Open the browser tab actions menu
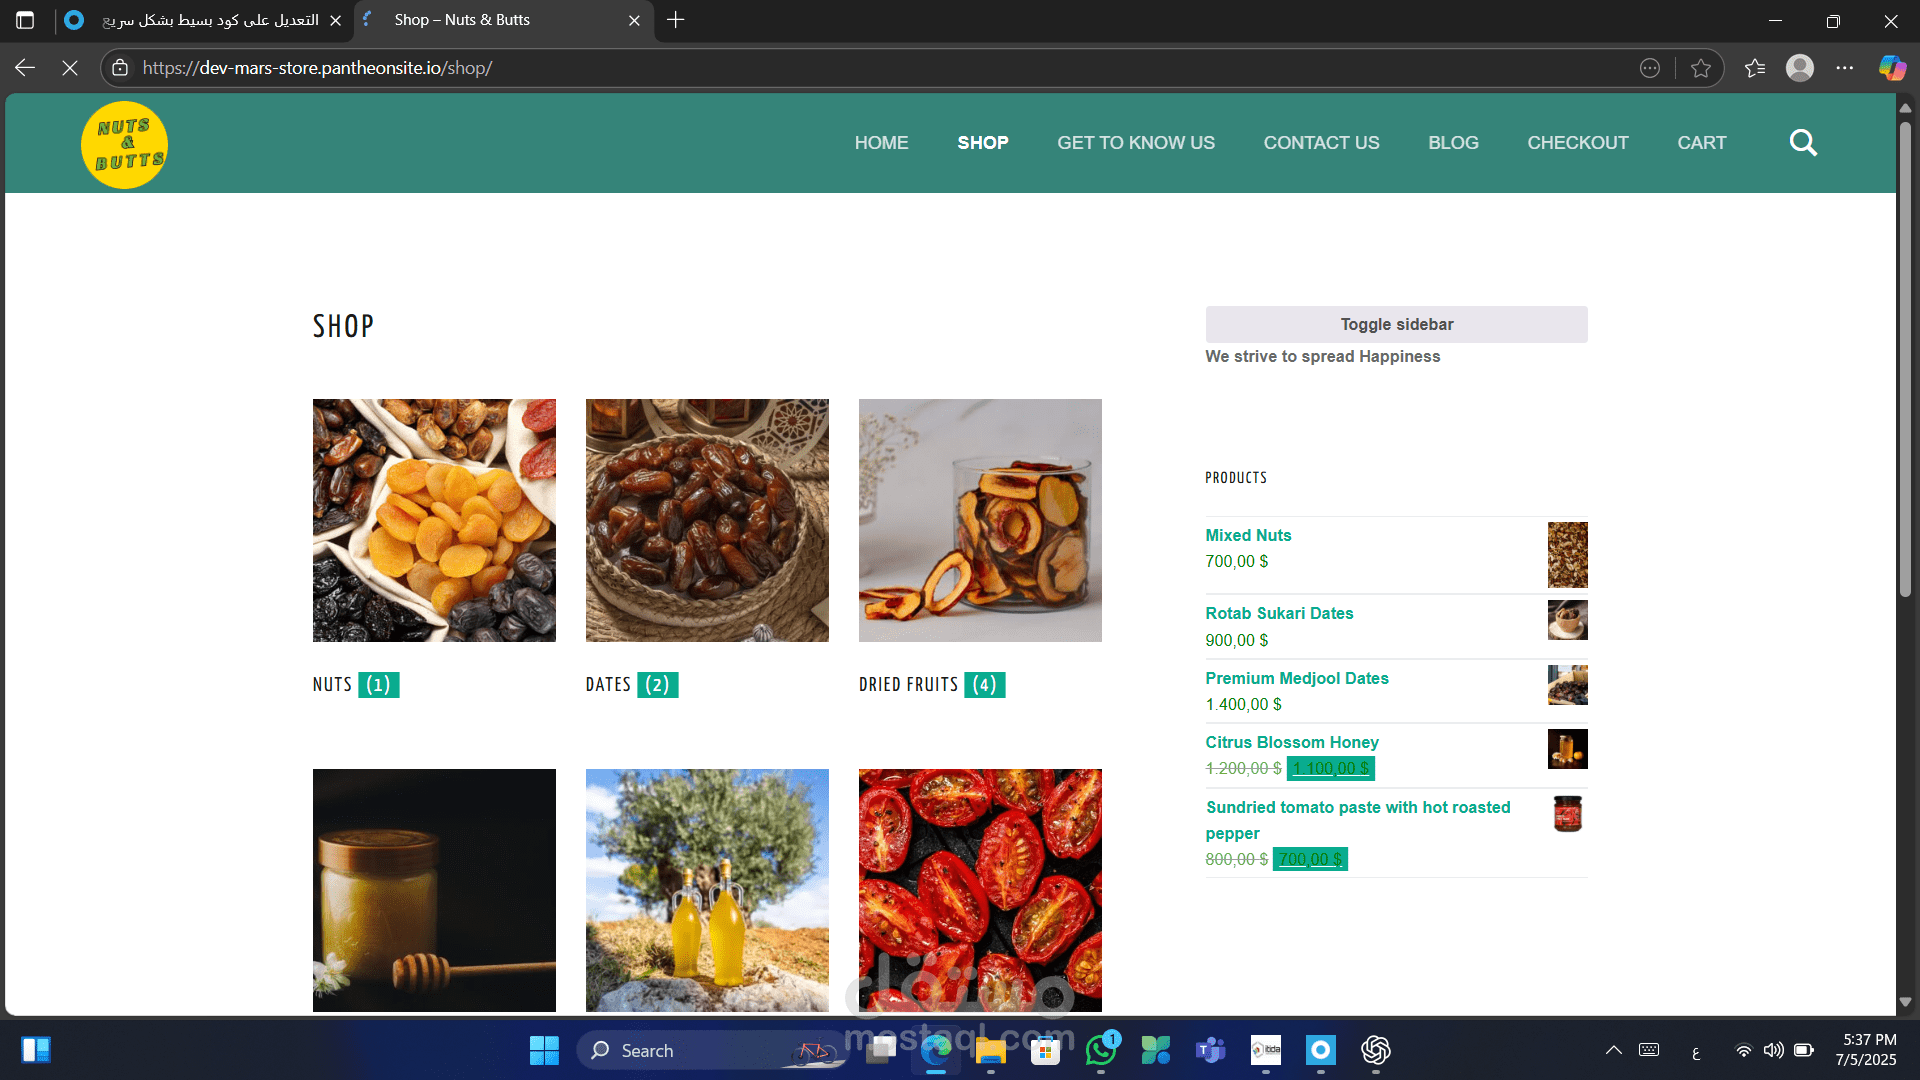This screenshot has width=1920, height=1080. [25, 20]
